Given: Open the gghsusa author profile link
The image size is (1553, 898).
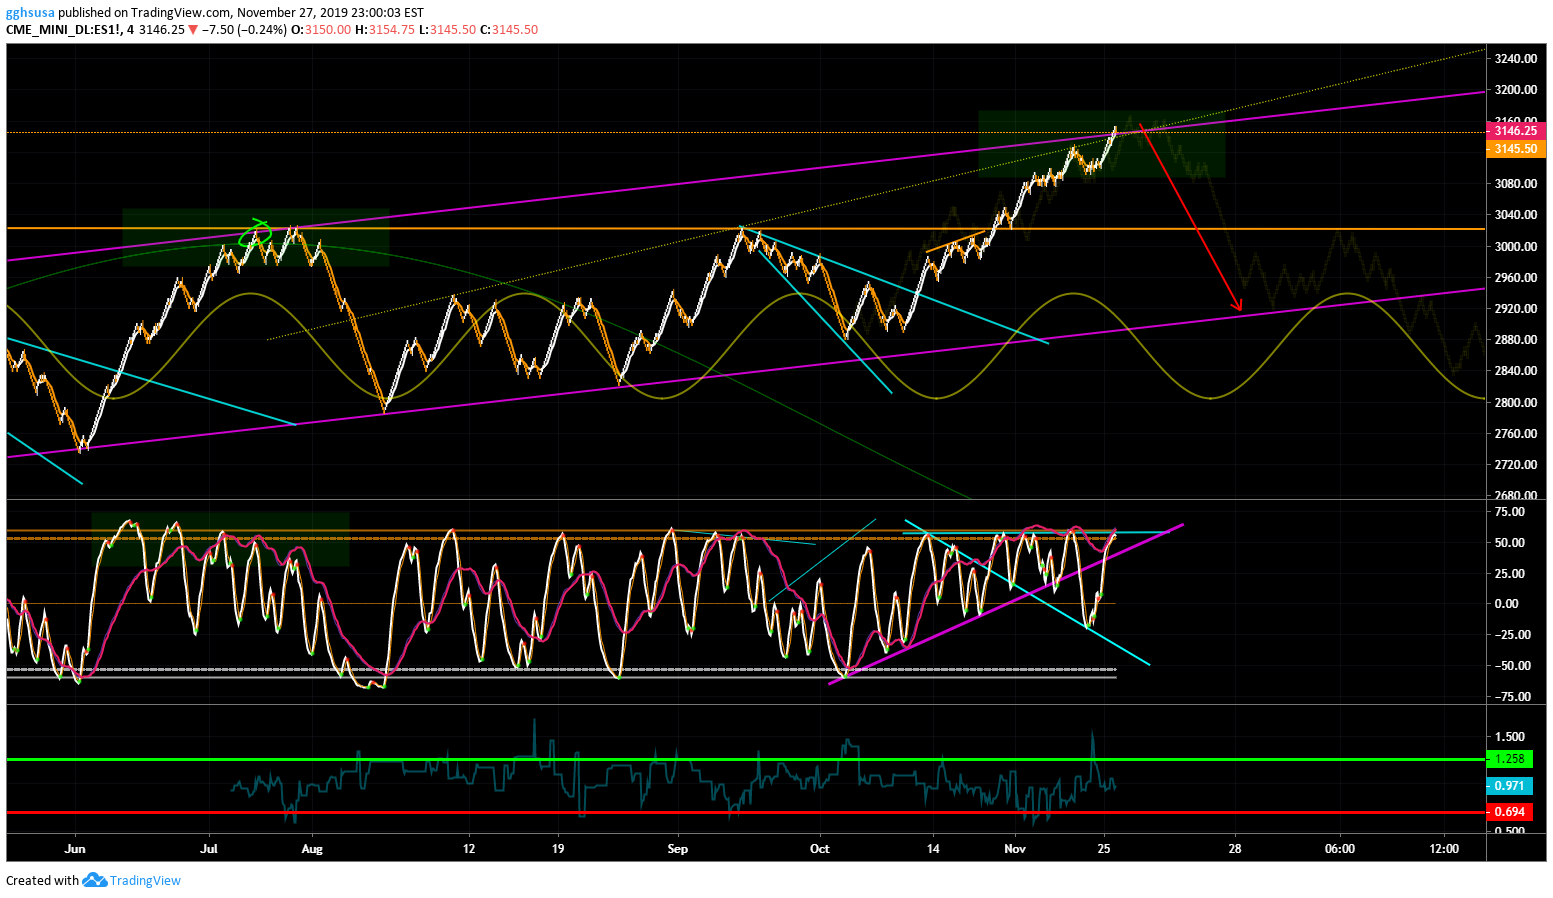Looking at the screenshot, I should pos(30,13).
